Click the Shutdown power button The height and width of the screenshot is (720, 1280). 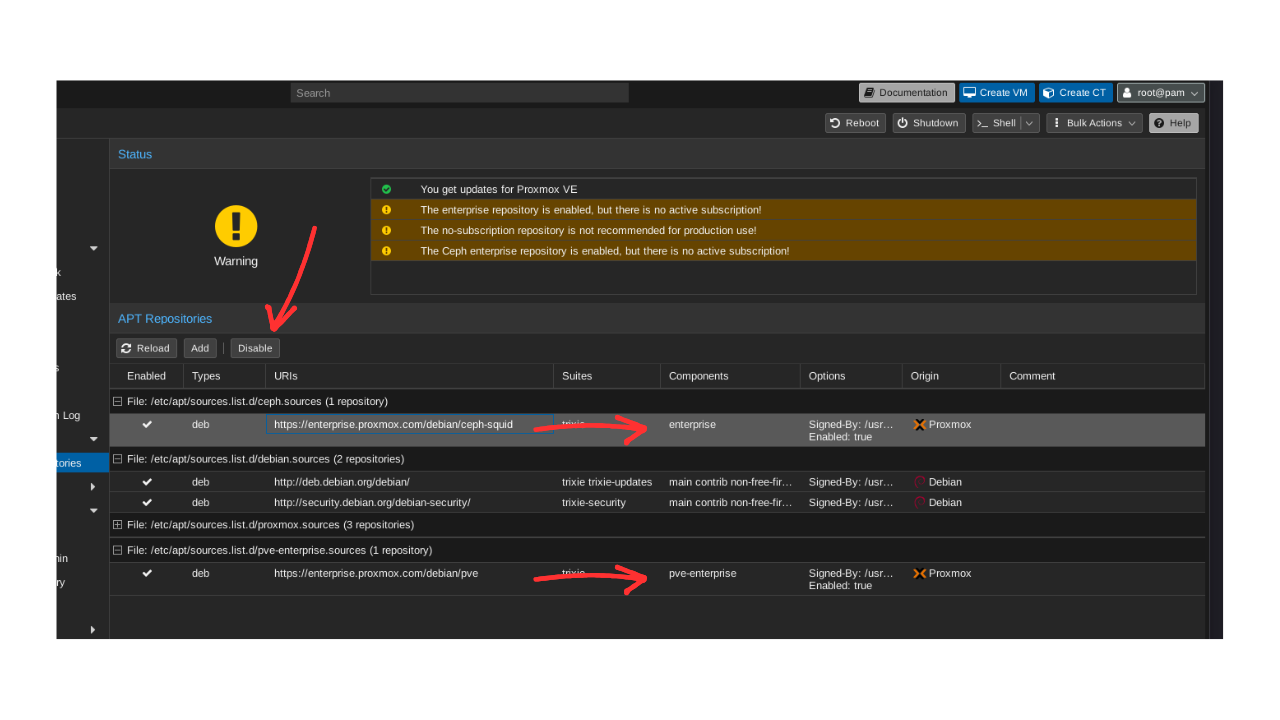(927, 123)
